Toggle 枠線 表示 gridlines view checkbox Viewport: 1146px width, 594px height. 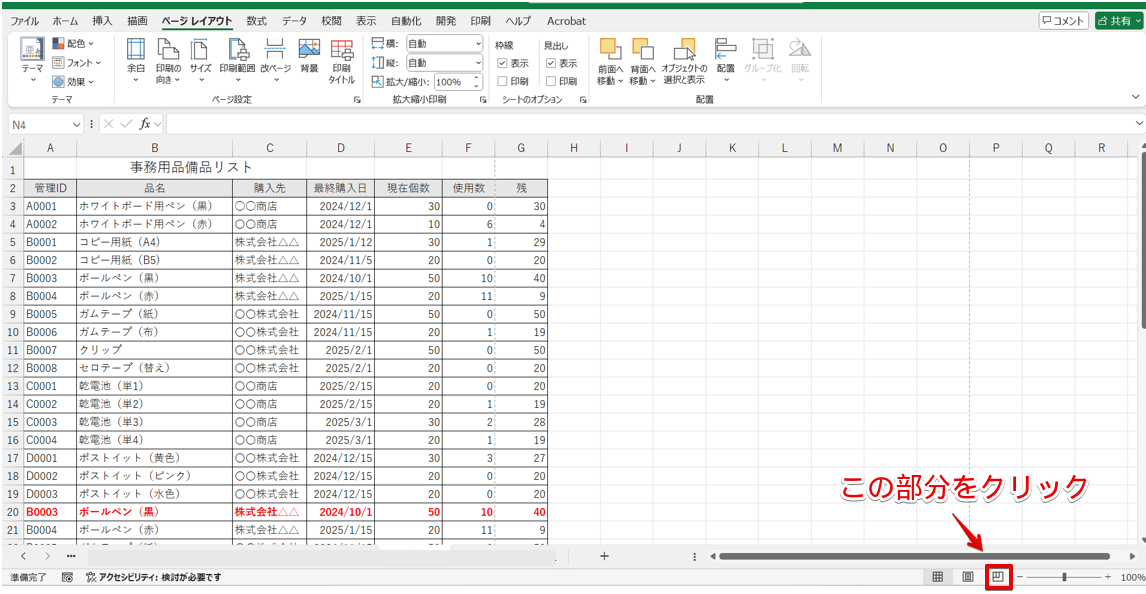(x=503, y=63)
